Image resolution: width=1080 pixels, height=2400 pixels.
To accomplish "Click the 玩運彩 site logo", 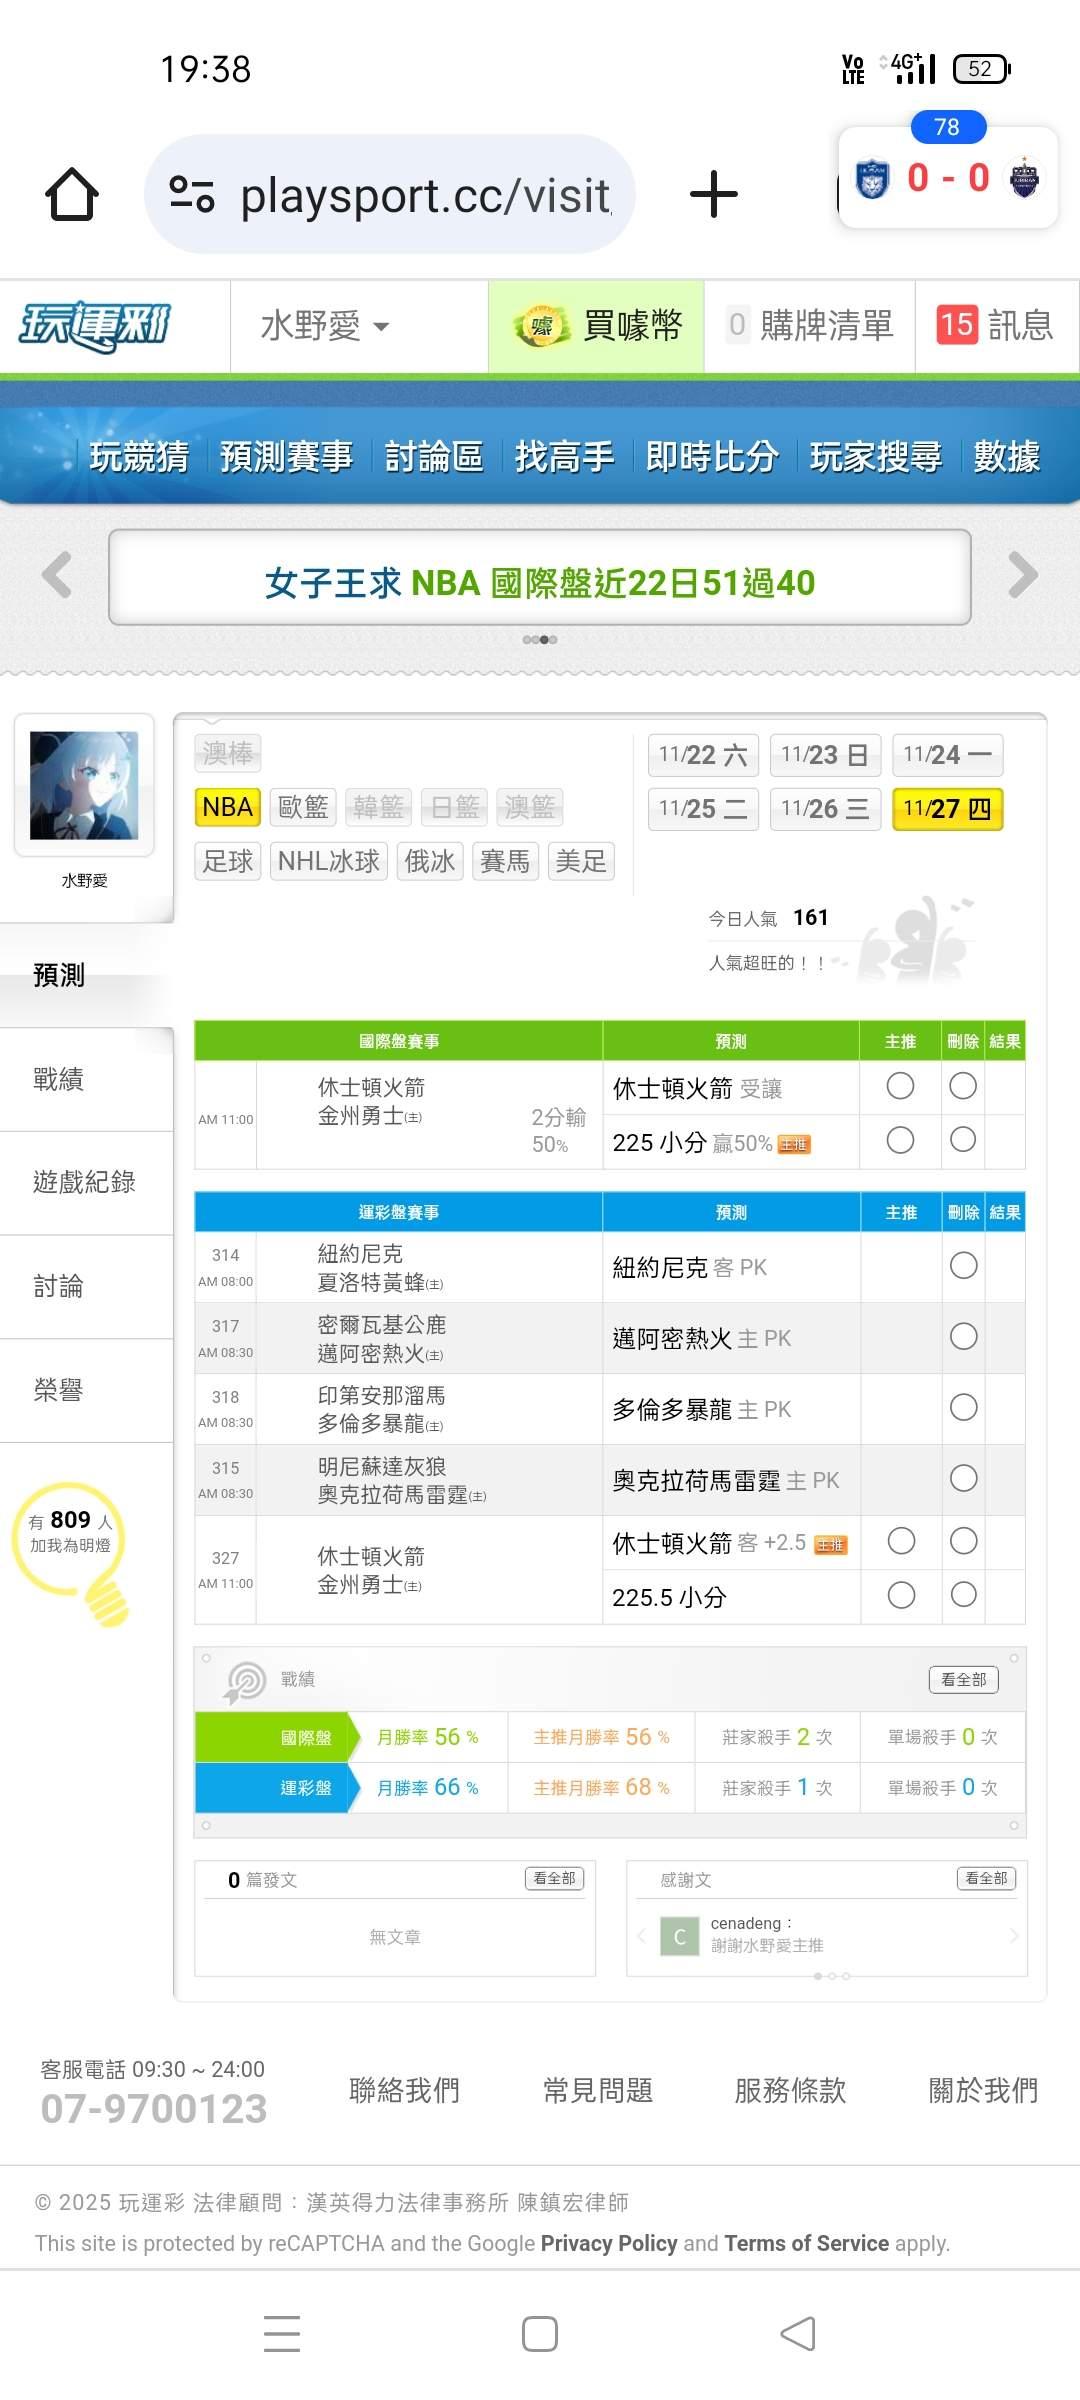I will (95, 326).
